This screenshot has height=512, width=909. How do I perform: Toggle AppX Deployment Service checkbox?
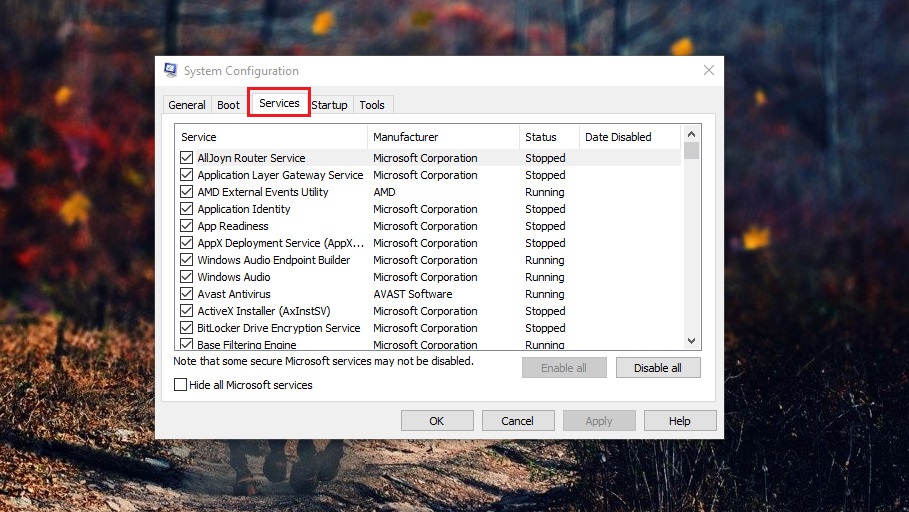point(186,243)
